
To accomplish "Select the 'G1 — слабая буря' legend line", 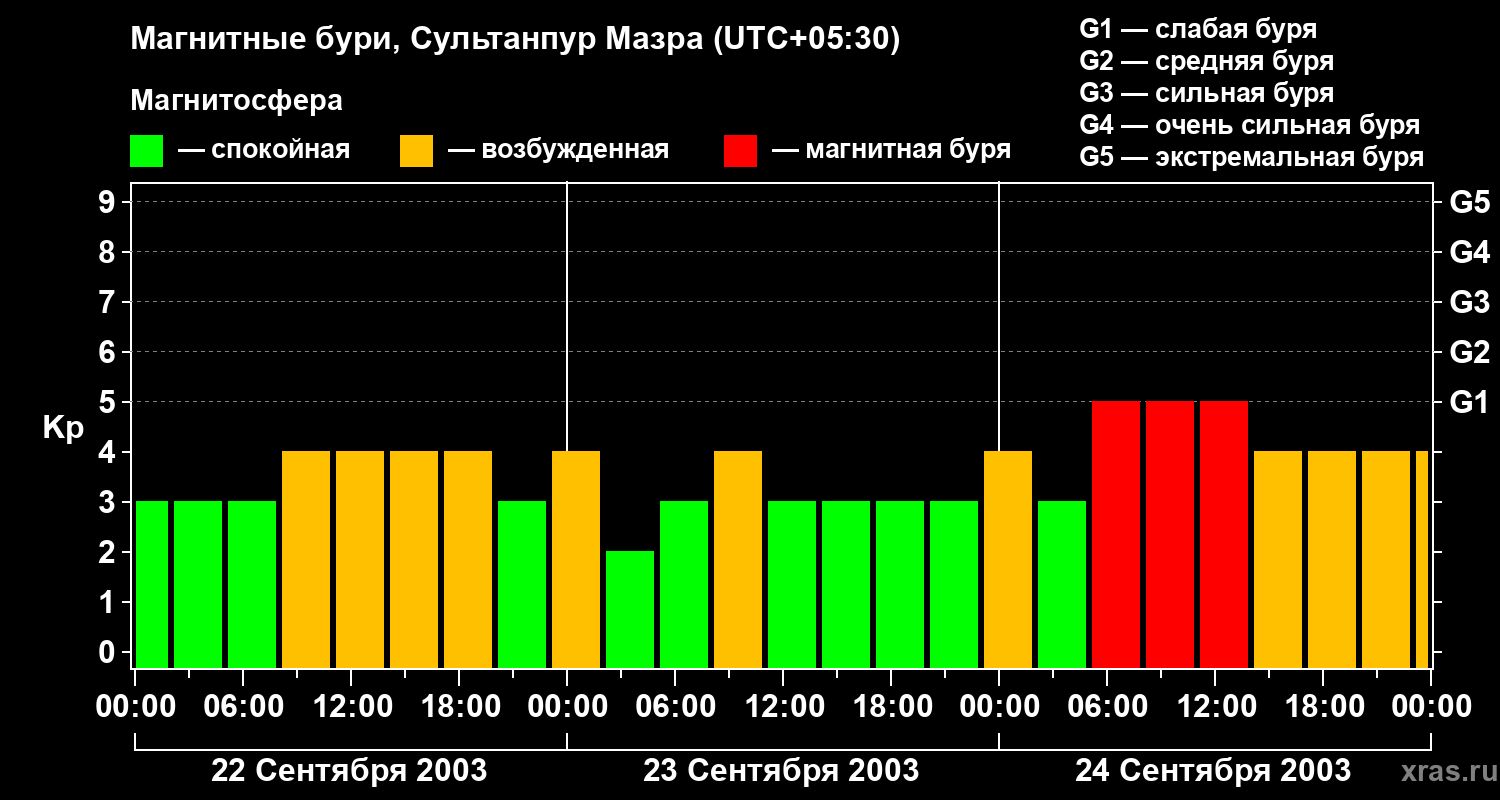I will click(x=1198, y=29).
